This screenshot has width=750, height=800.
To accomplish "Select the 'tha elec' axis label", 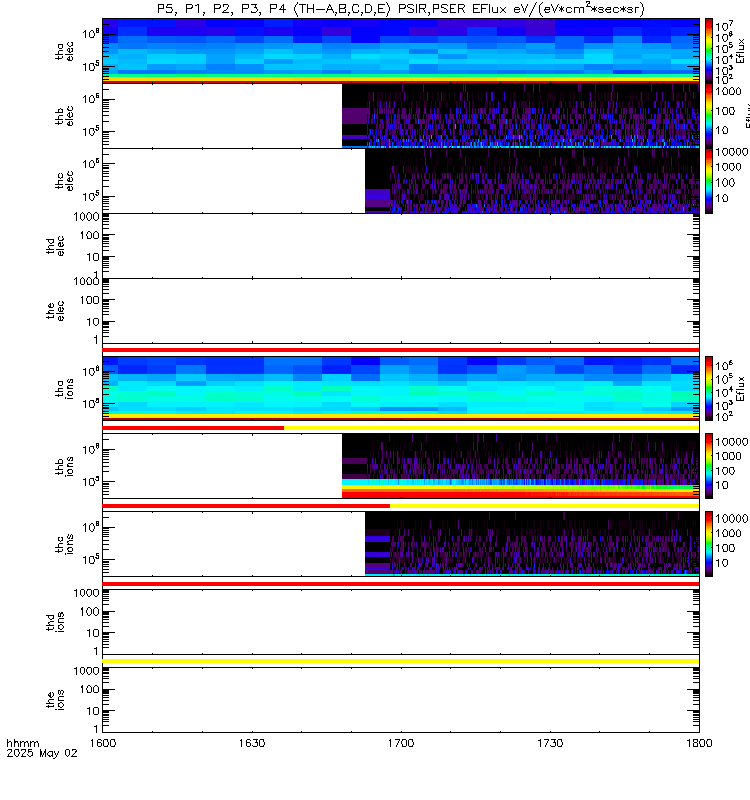I will point(64,51).
